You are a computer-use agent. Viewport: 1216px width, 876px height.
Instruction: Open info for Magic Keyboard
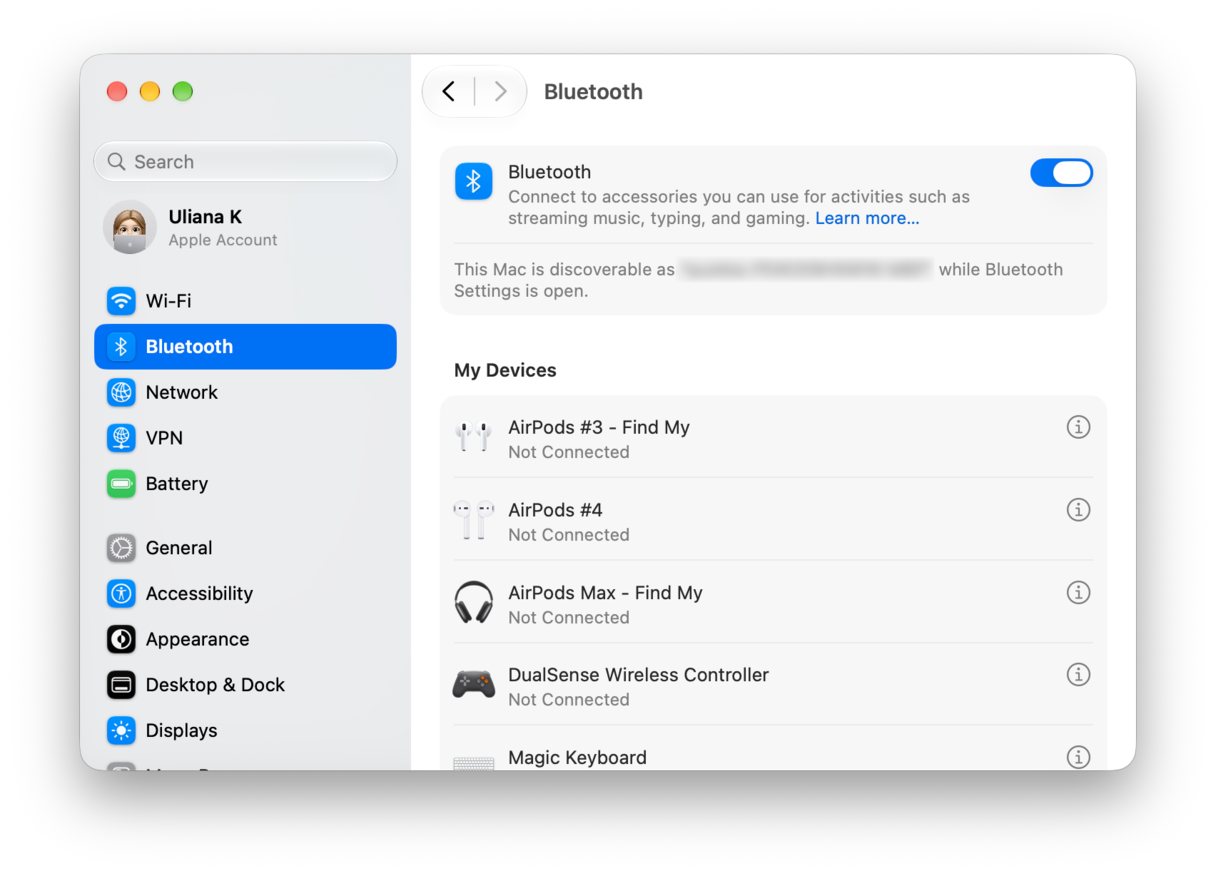point(1078,757)
